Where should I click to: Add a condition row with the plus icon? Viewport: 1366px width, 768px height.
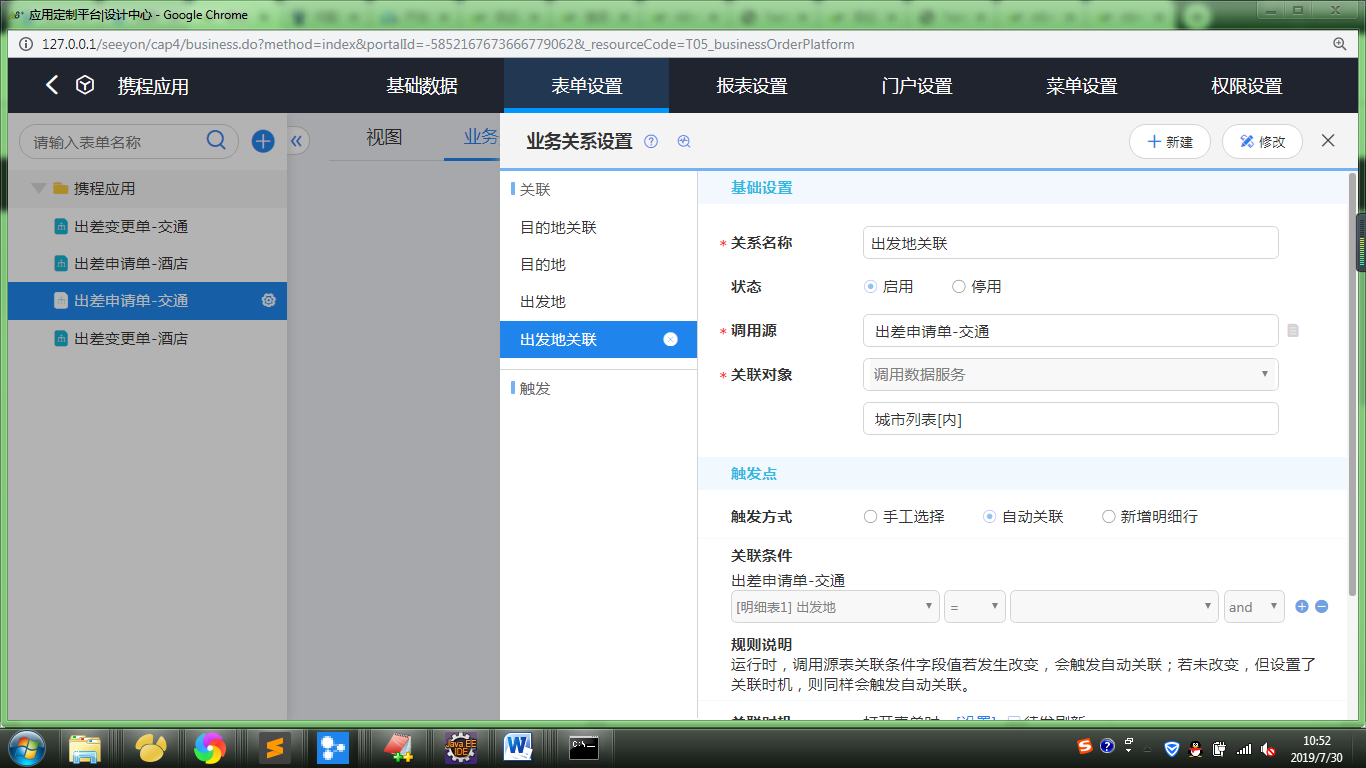(x=1301, y=606)
